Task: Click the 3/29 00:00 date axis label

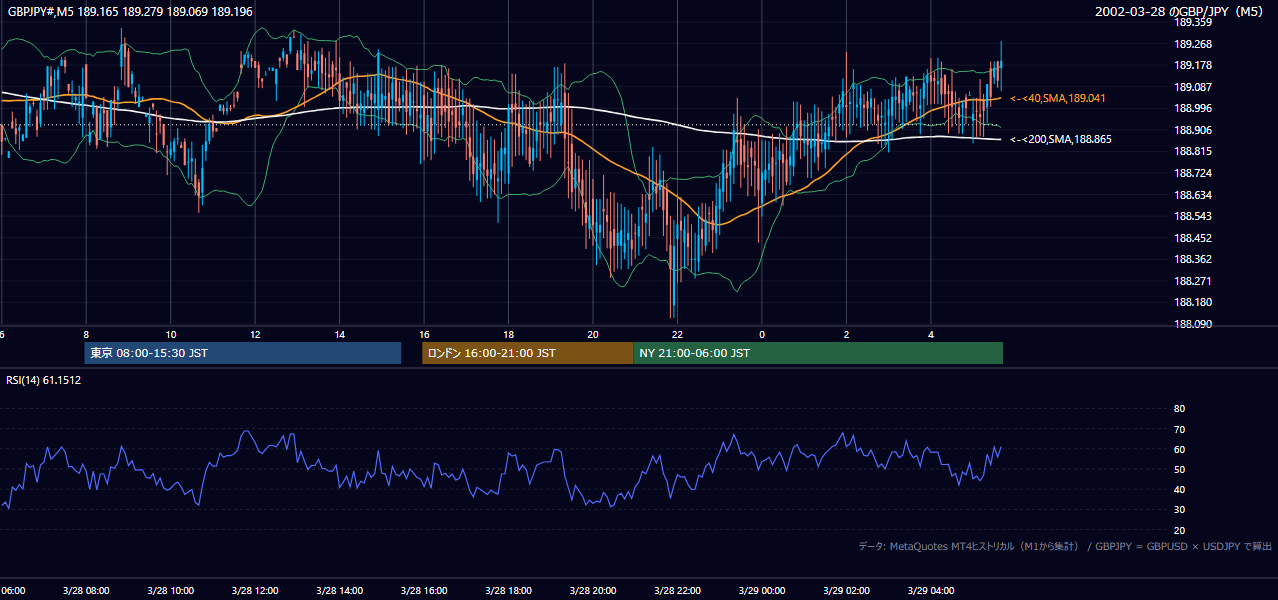Action: [762, 590]
